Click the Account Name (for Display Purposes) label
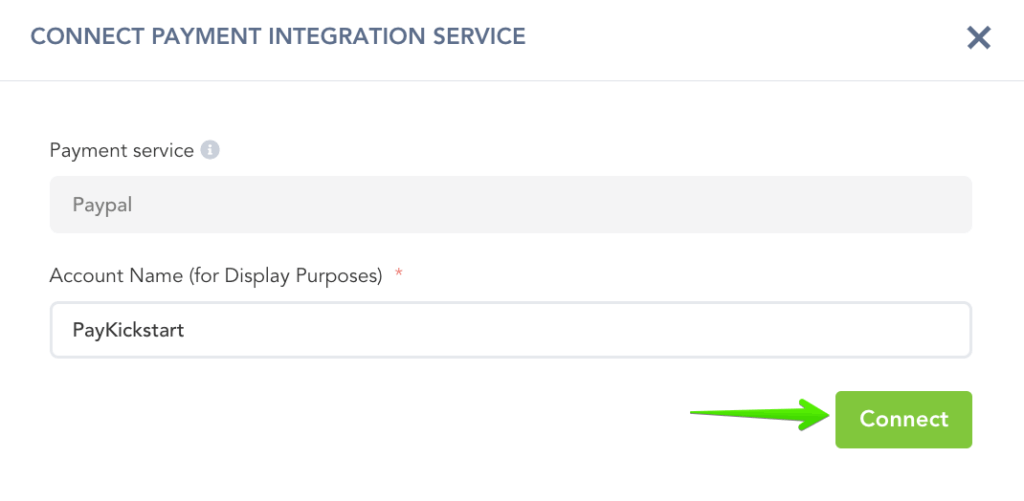Image resolution: width=1024 pixels, height=501 pixels. [216, 277]
